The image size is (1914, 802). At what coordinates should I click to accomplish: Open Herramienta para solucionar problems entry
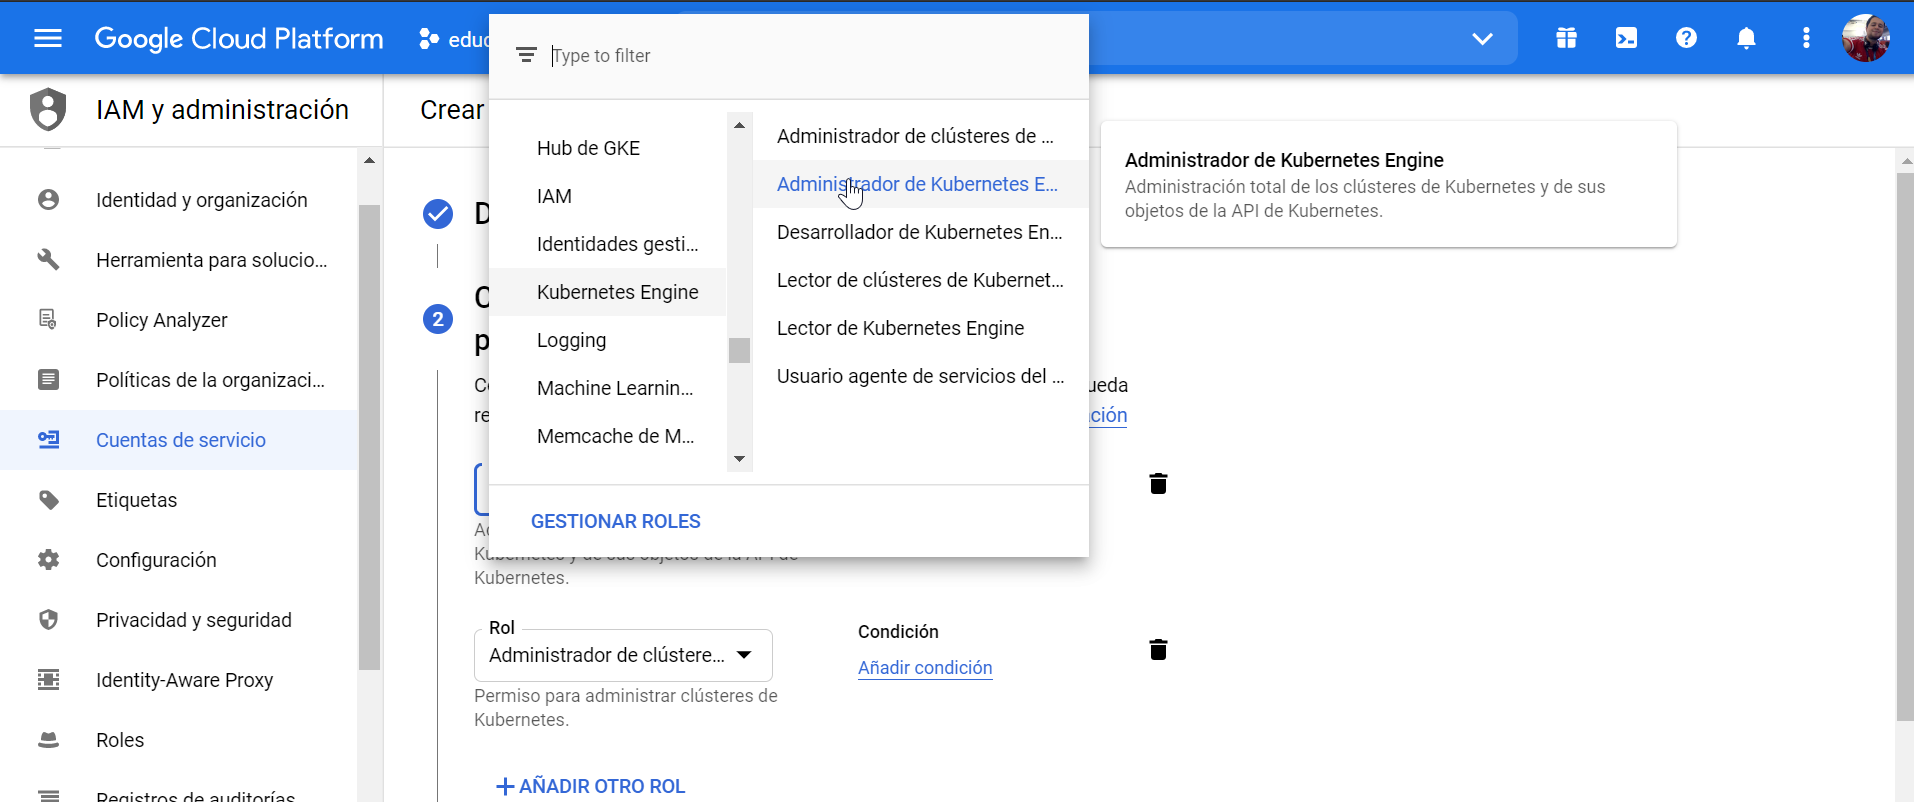212,260
